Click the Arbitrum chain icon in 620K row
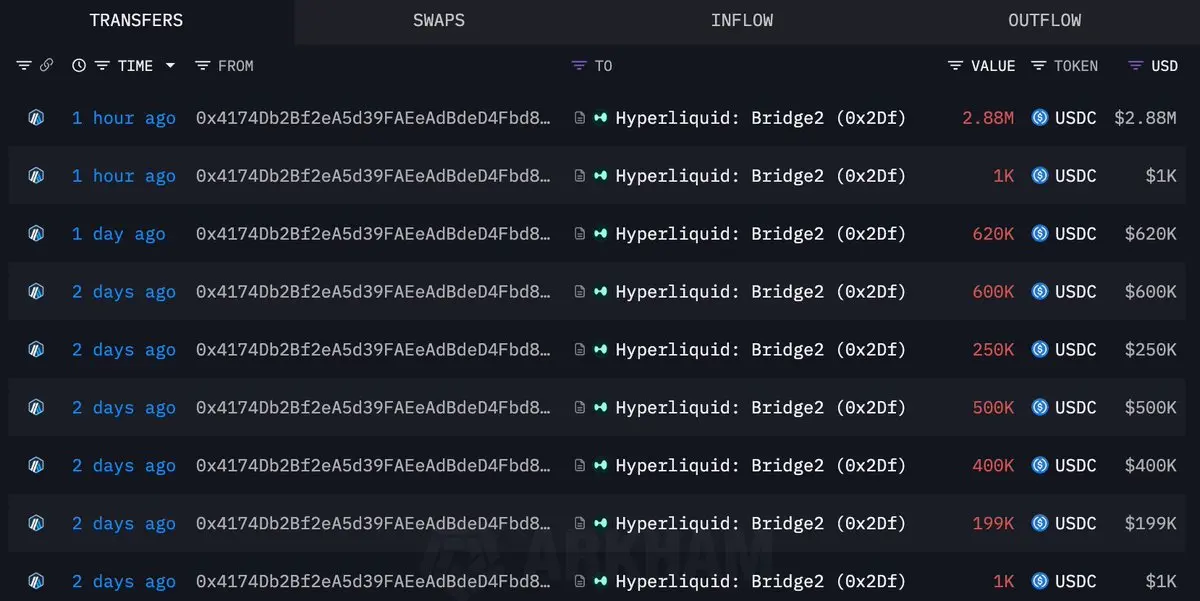 [37, 234]
